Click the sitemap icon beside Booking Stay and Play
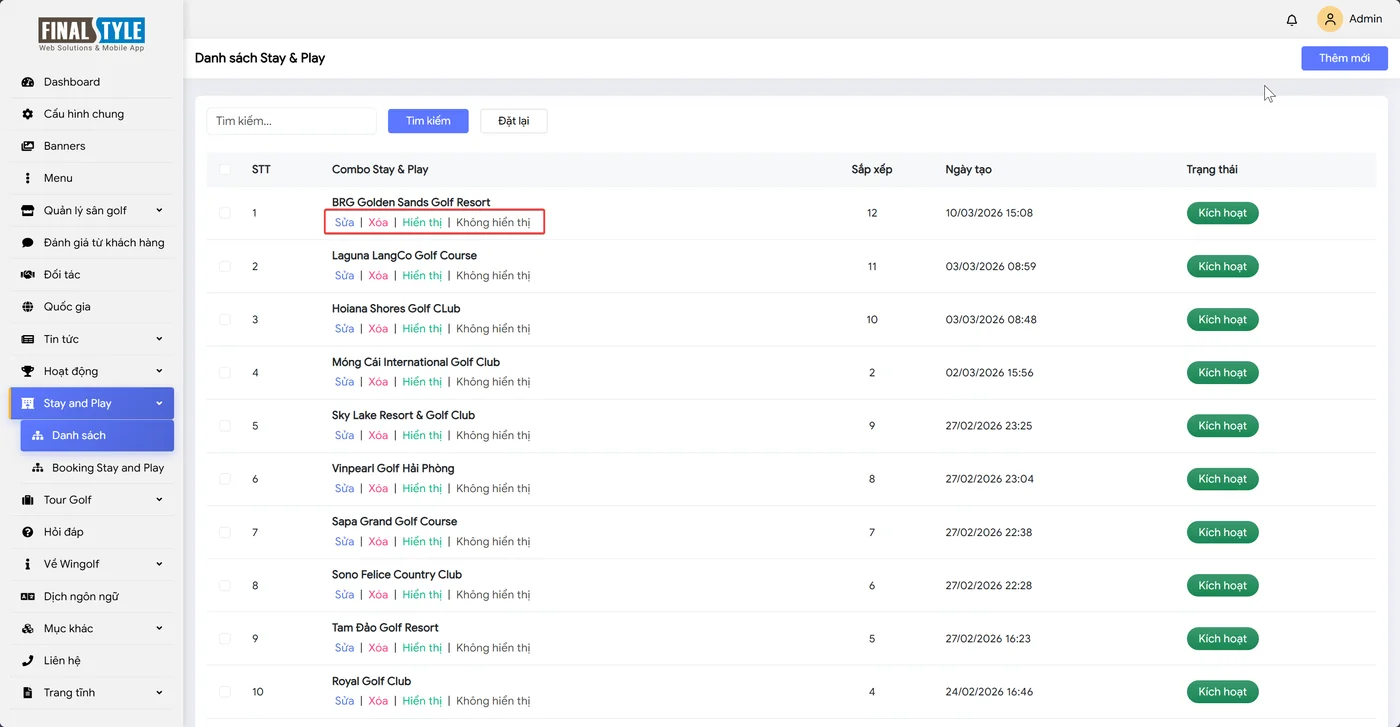The image size is (1400, 727). coord(38,468)
